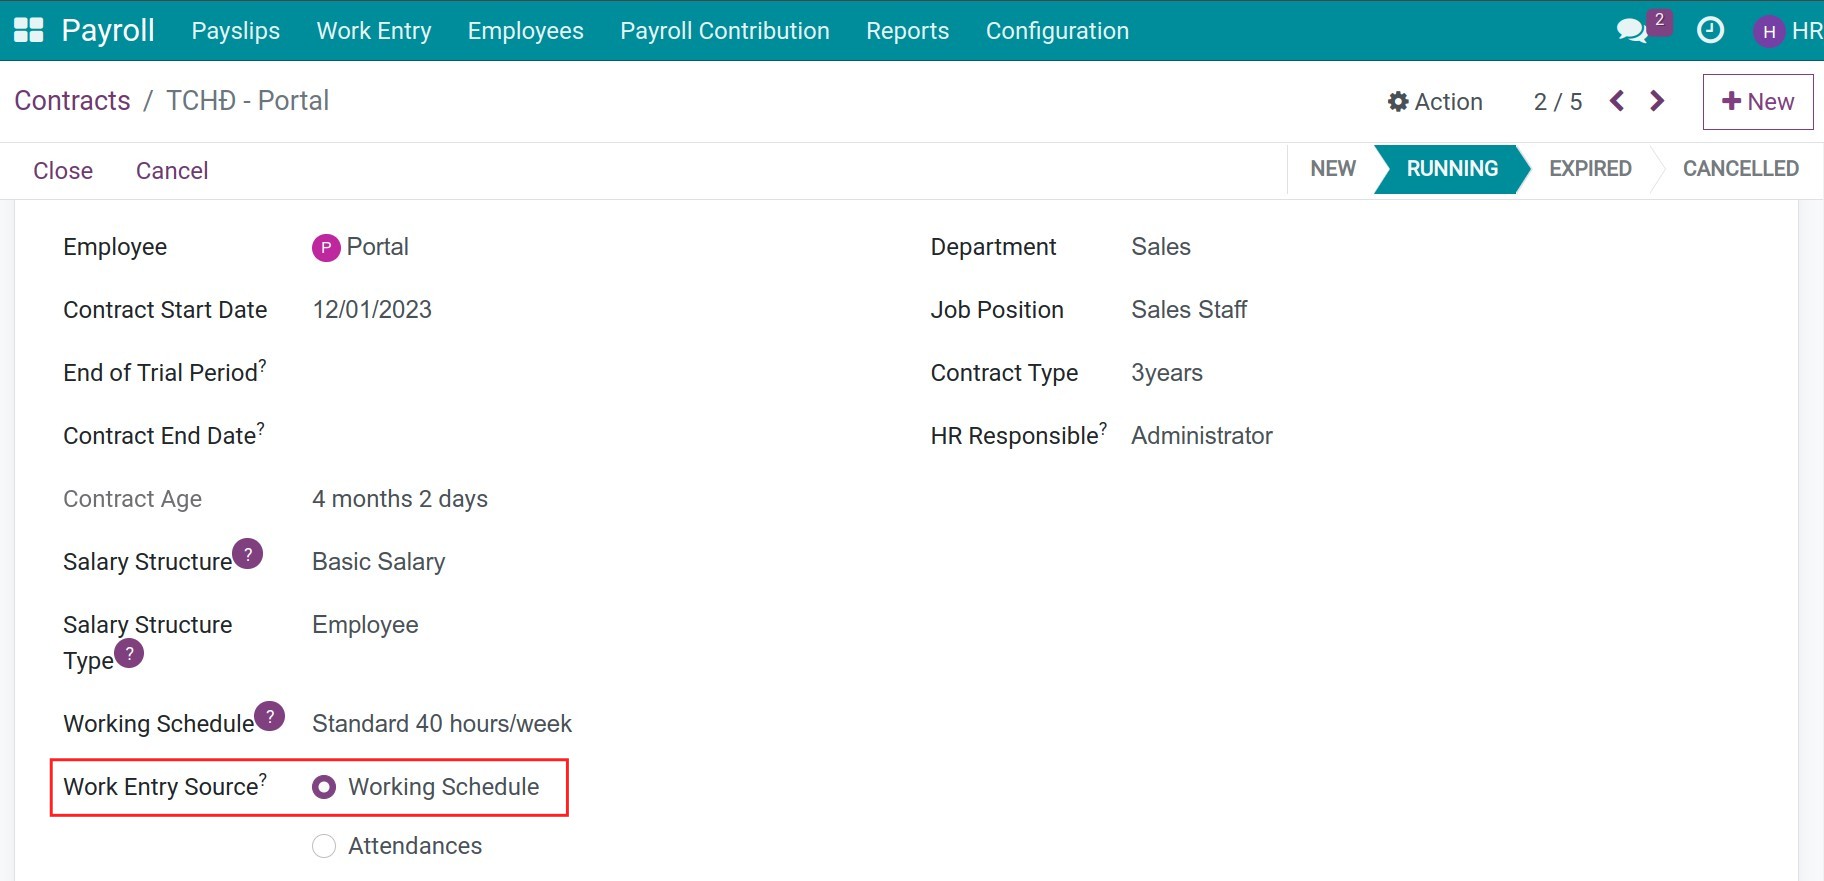Show Salary Structure help tooltip icon
This screenshot has height=881, width=1824.
[x=248, y=553]
